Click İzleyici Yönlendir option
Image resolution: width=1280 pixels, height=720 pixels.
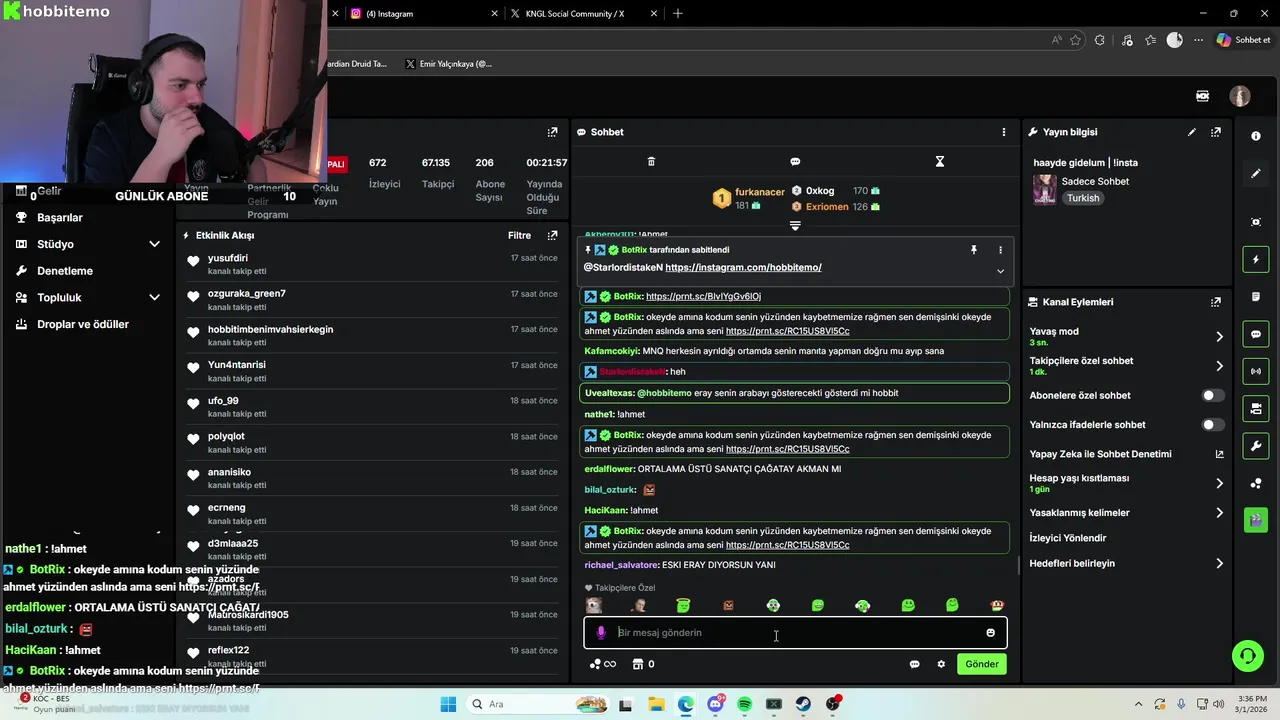click(1068, 538)
